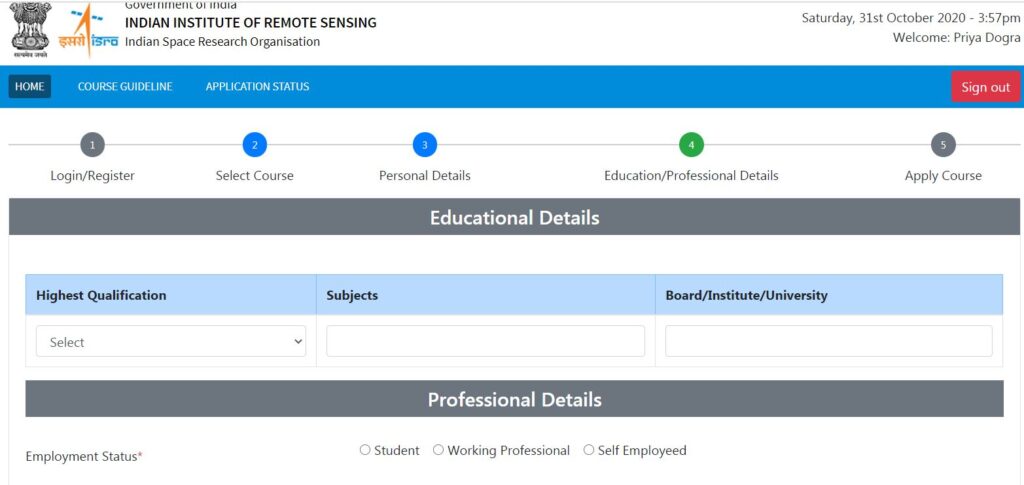Click the Government of India emblem logo
Screen dimensions: 1024x485
(31, 30)
